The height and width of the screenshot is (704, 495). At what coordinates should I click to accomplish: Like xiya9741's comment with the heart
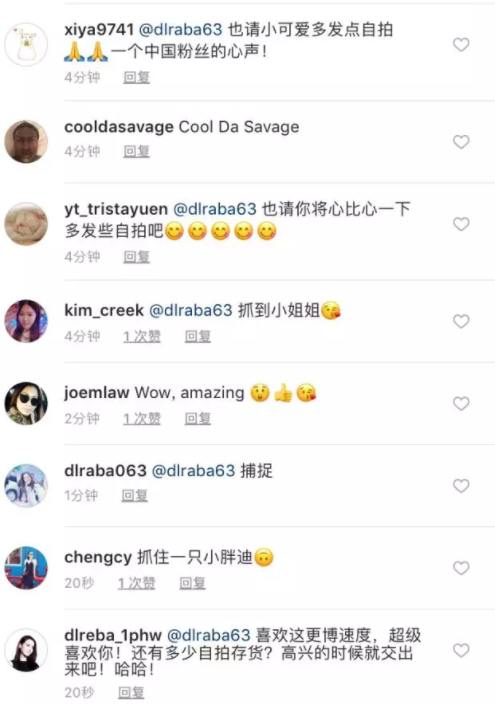(461, 44)
